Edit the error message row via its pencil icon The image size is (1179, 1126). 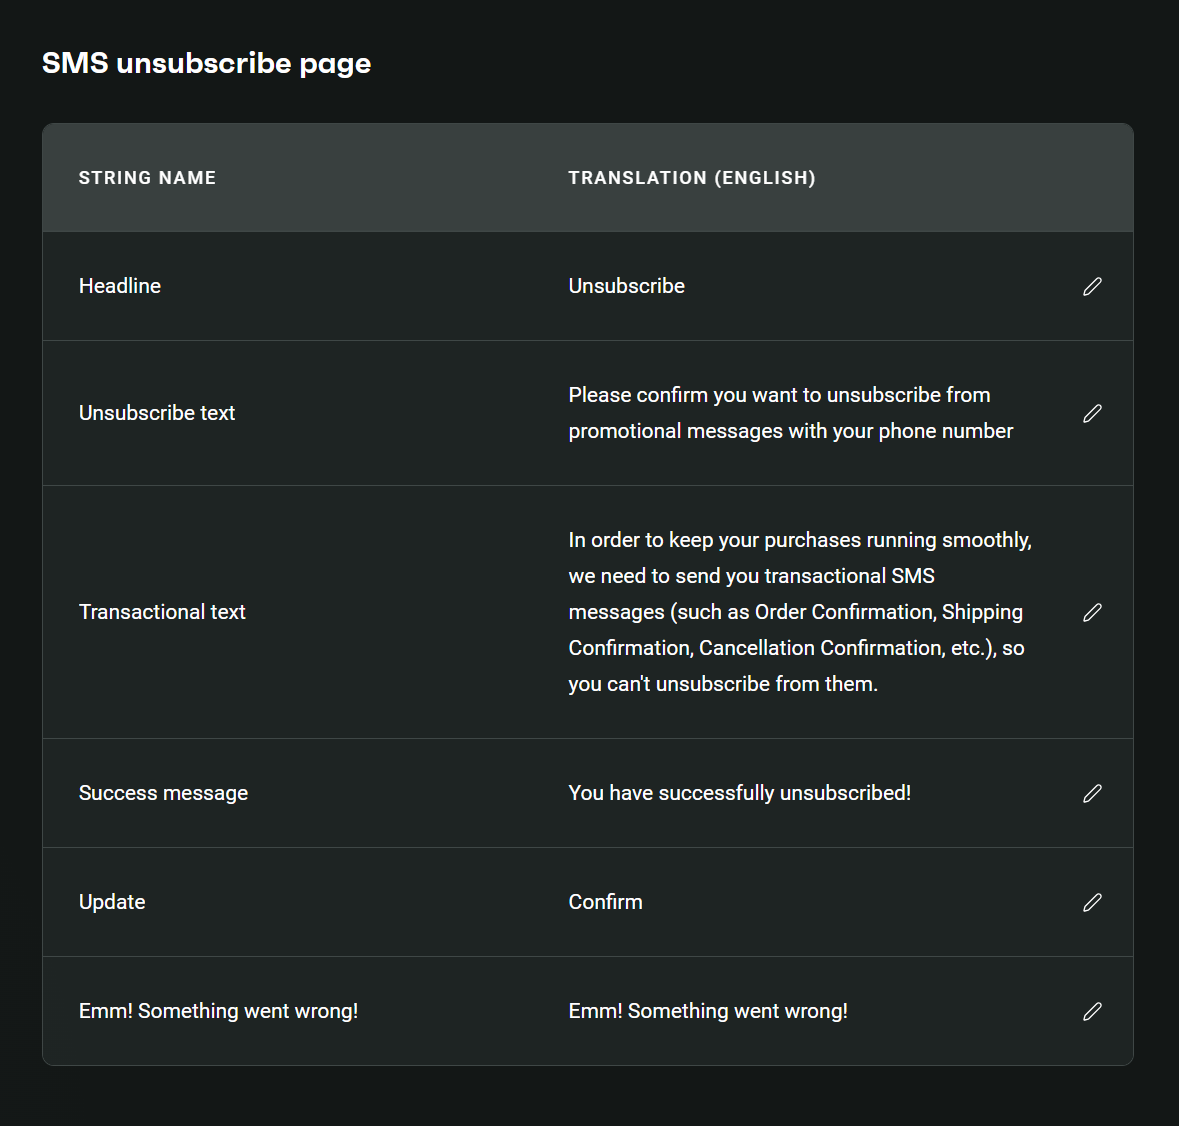point(1092,1012)
